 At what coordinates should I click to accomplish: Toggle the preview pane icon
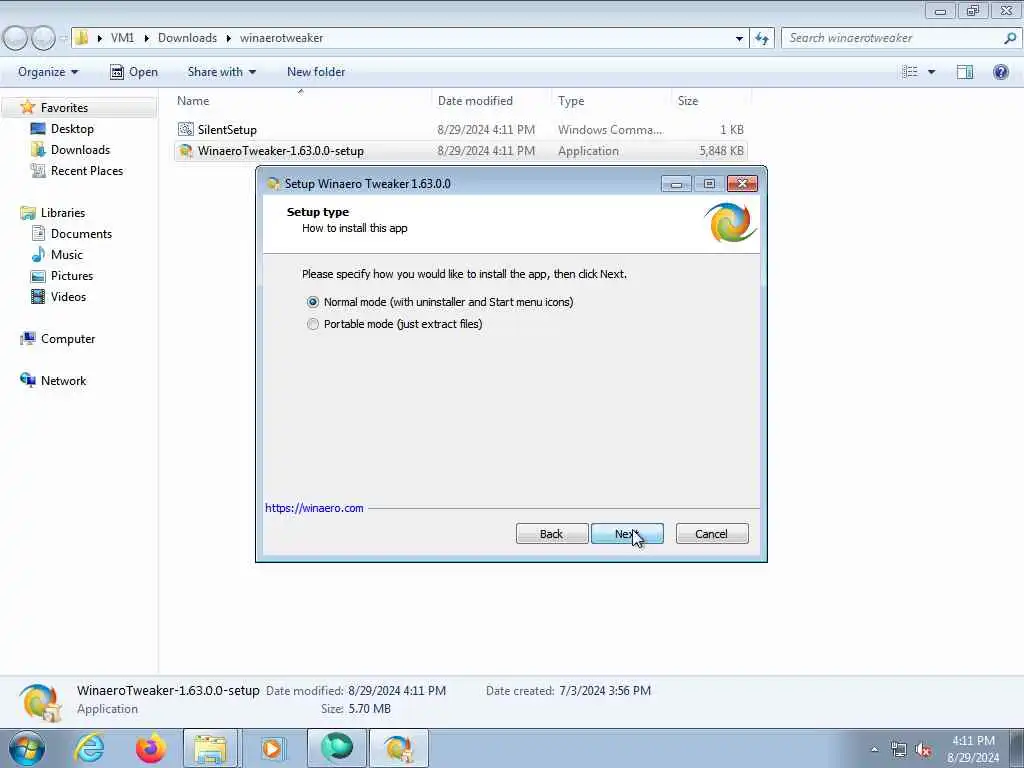[x=965, y=72]
